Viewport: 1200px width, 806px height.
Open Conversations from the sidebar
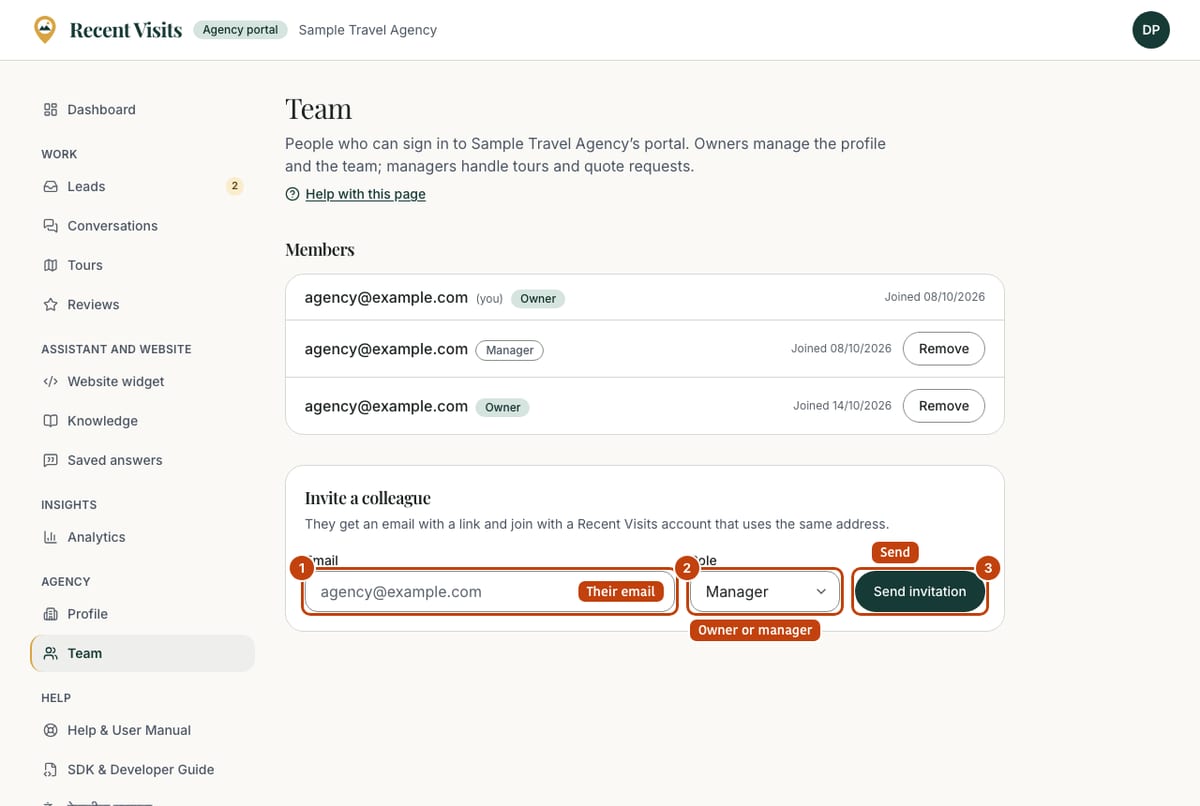click(x=143, y=226)
